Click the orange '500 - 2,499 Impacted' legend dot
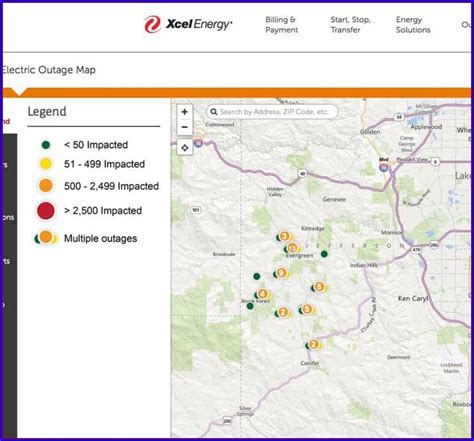The height and width of the screenshot is (441, 474). coord(46,185)
